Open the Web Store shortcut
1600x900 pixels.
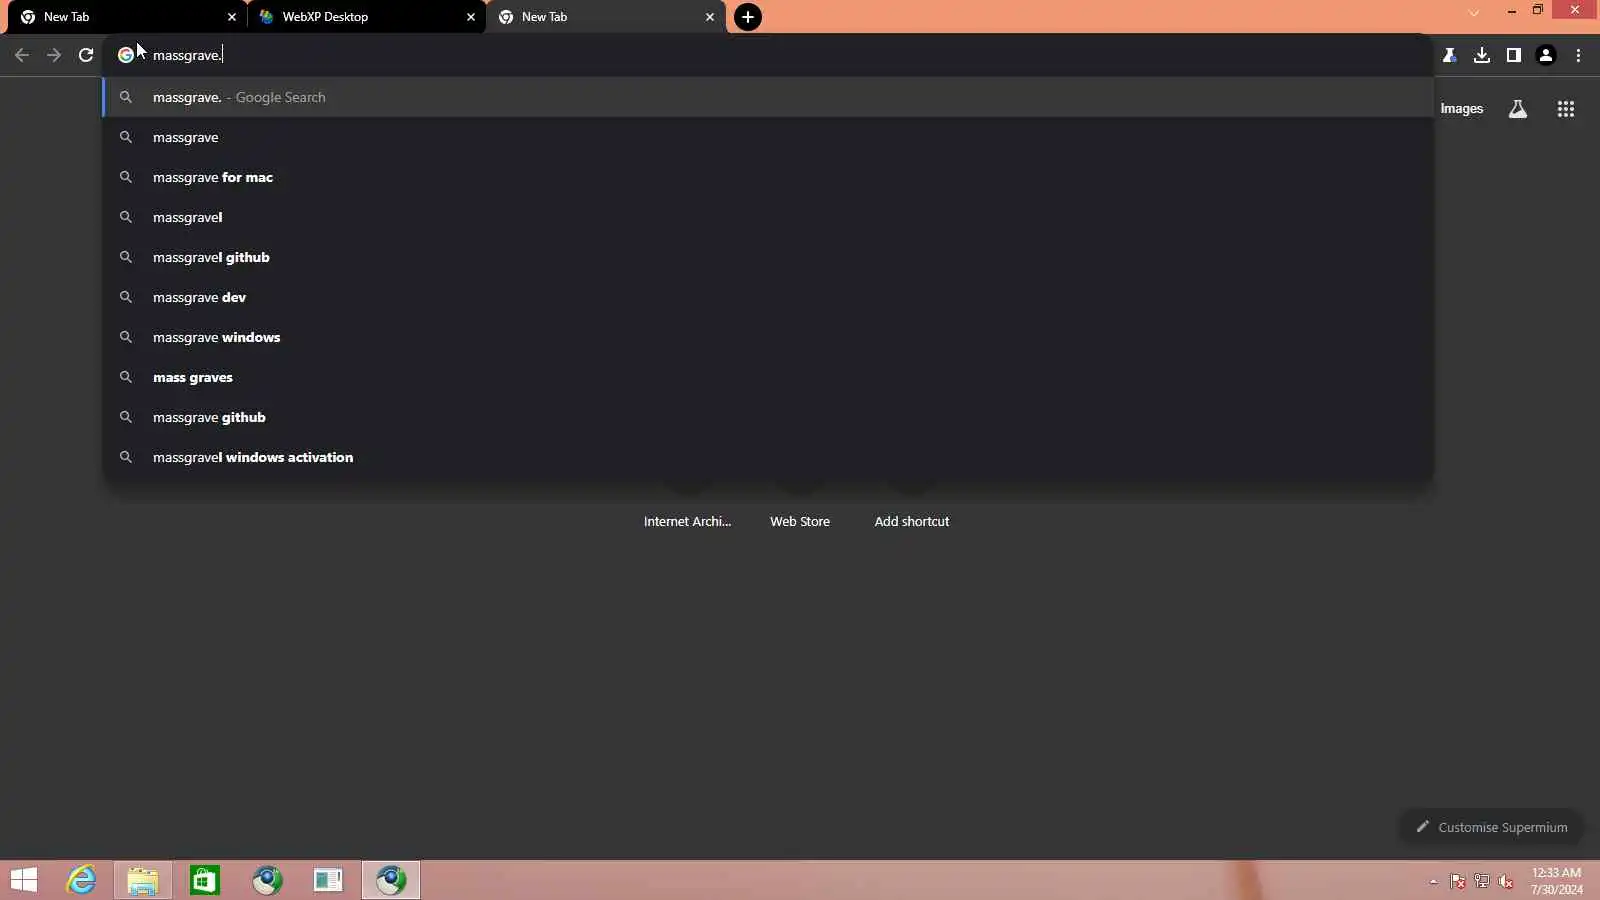(800, 521)
